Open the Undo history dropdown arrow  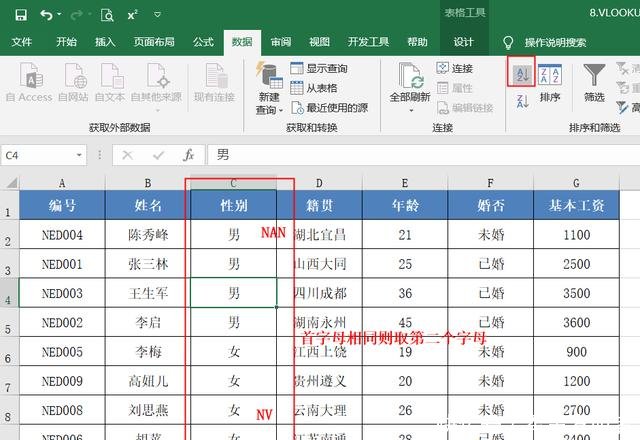tap(59, 14)
